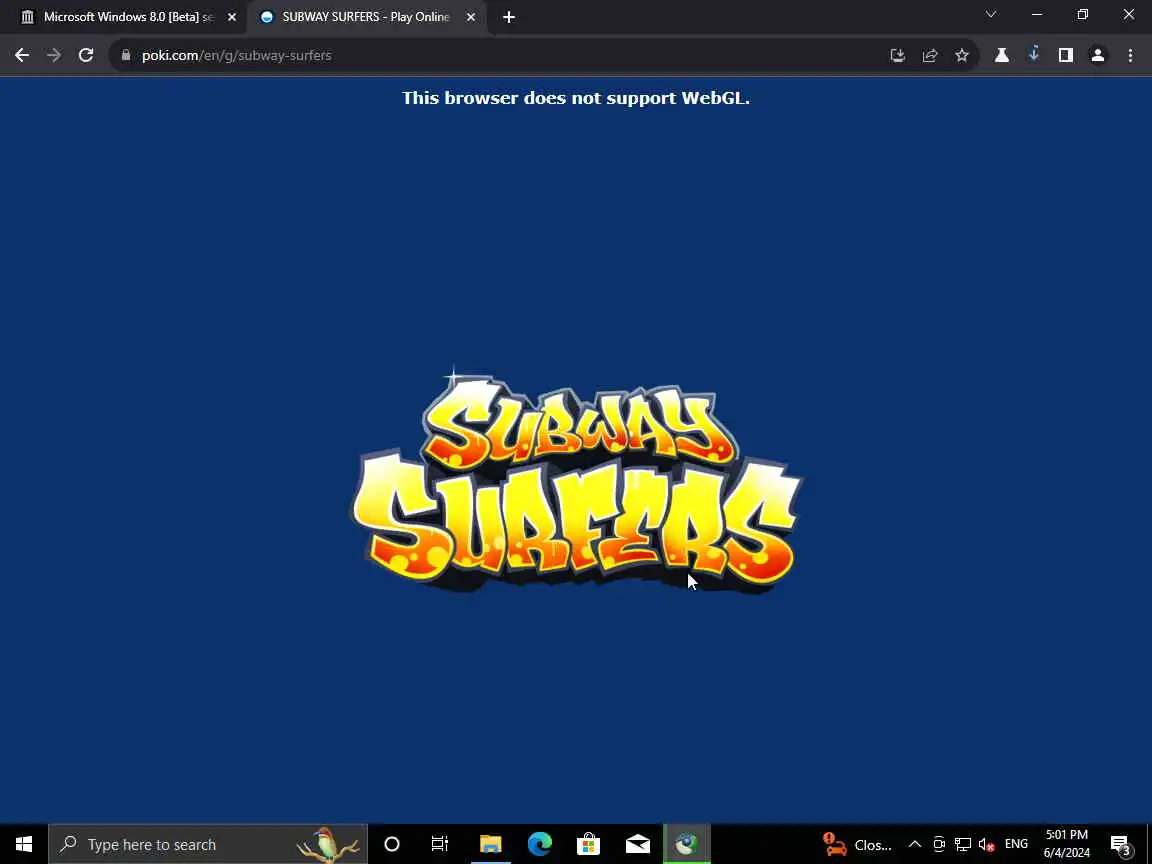Open Chrome Labs flask icon

pyautogui.click(x=1001, y=55)
